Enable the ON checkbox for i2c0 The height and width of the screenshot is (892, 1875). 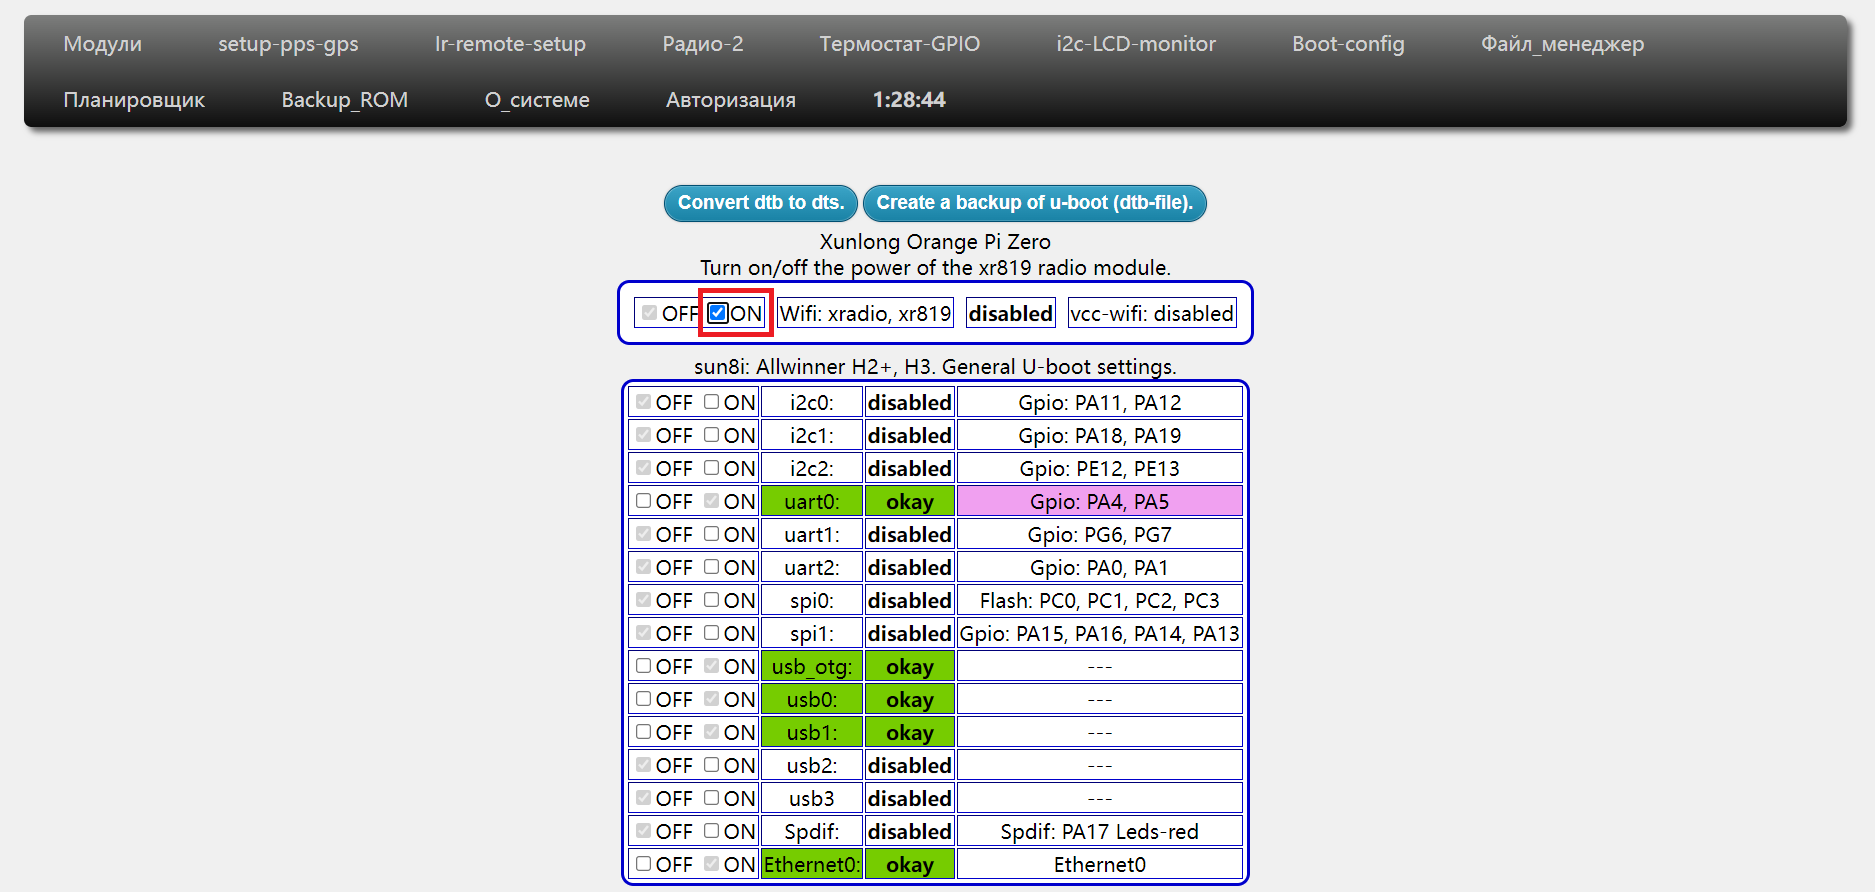pos(711,402)
